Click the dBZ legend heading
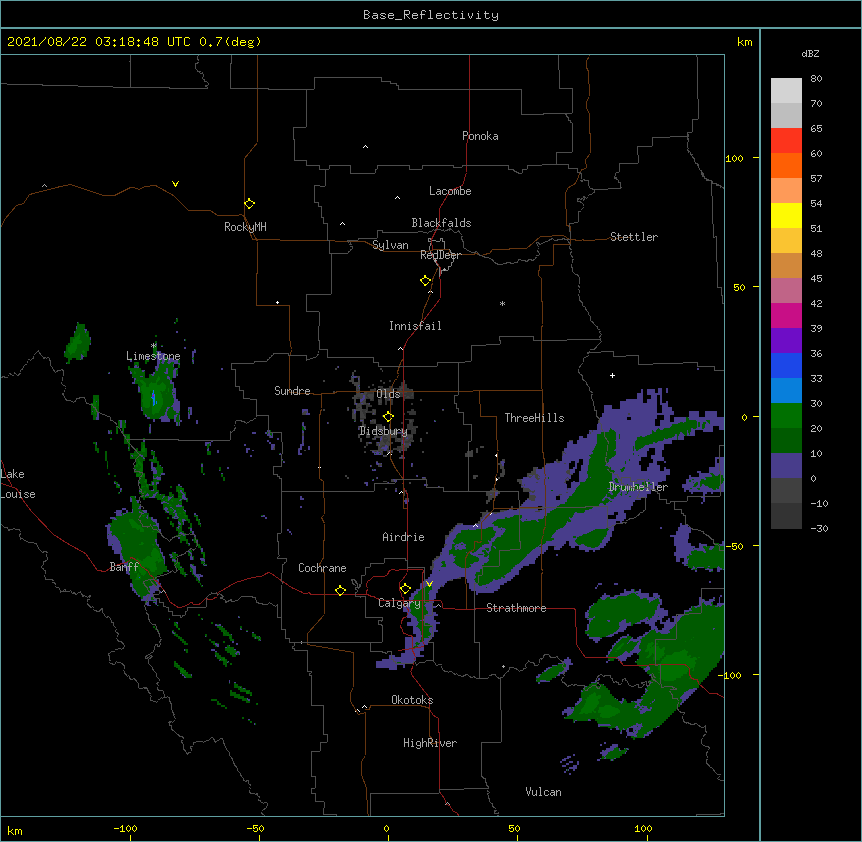Image resolution: width=862 pixels, height=842 pixels. 810,53
